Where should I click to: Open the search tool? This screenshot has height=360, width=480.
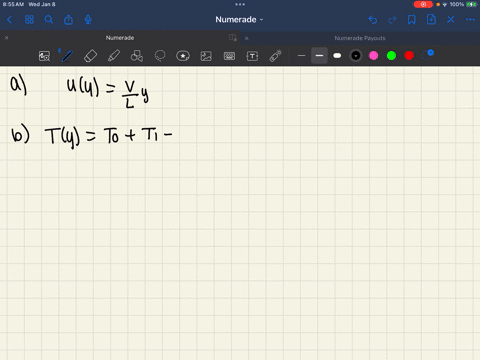coord(49,20)
